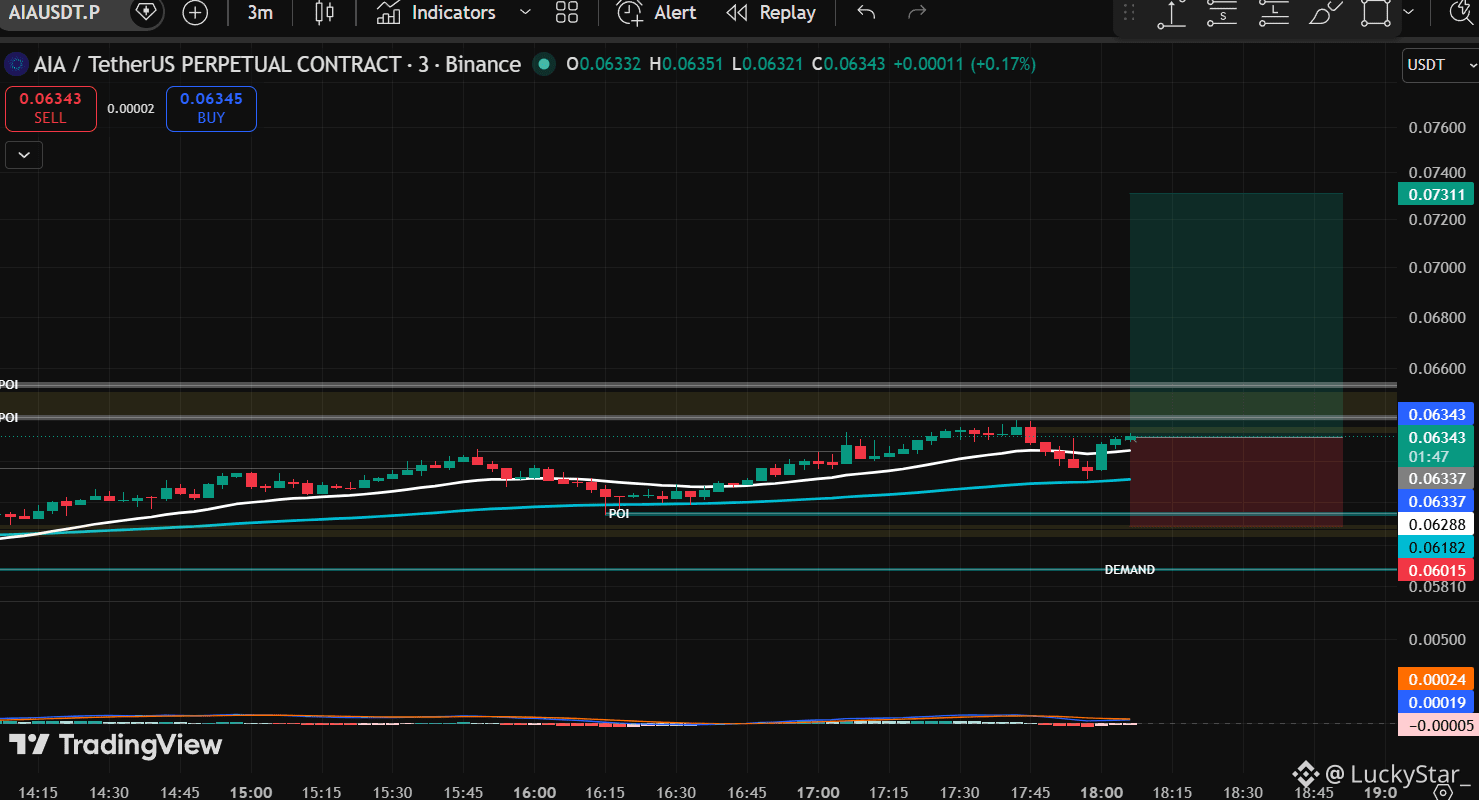
Task: Click the 16:00 time axis label
Action: pos(534,792)
